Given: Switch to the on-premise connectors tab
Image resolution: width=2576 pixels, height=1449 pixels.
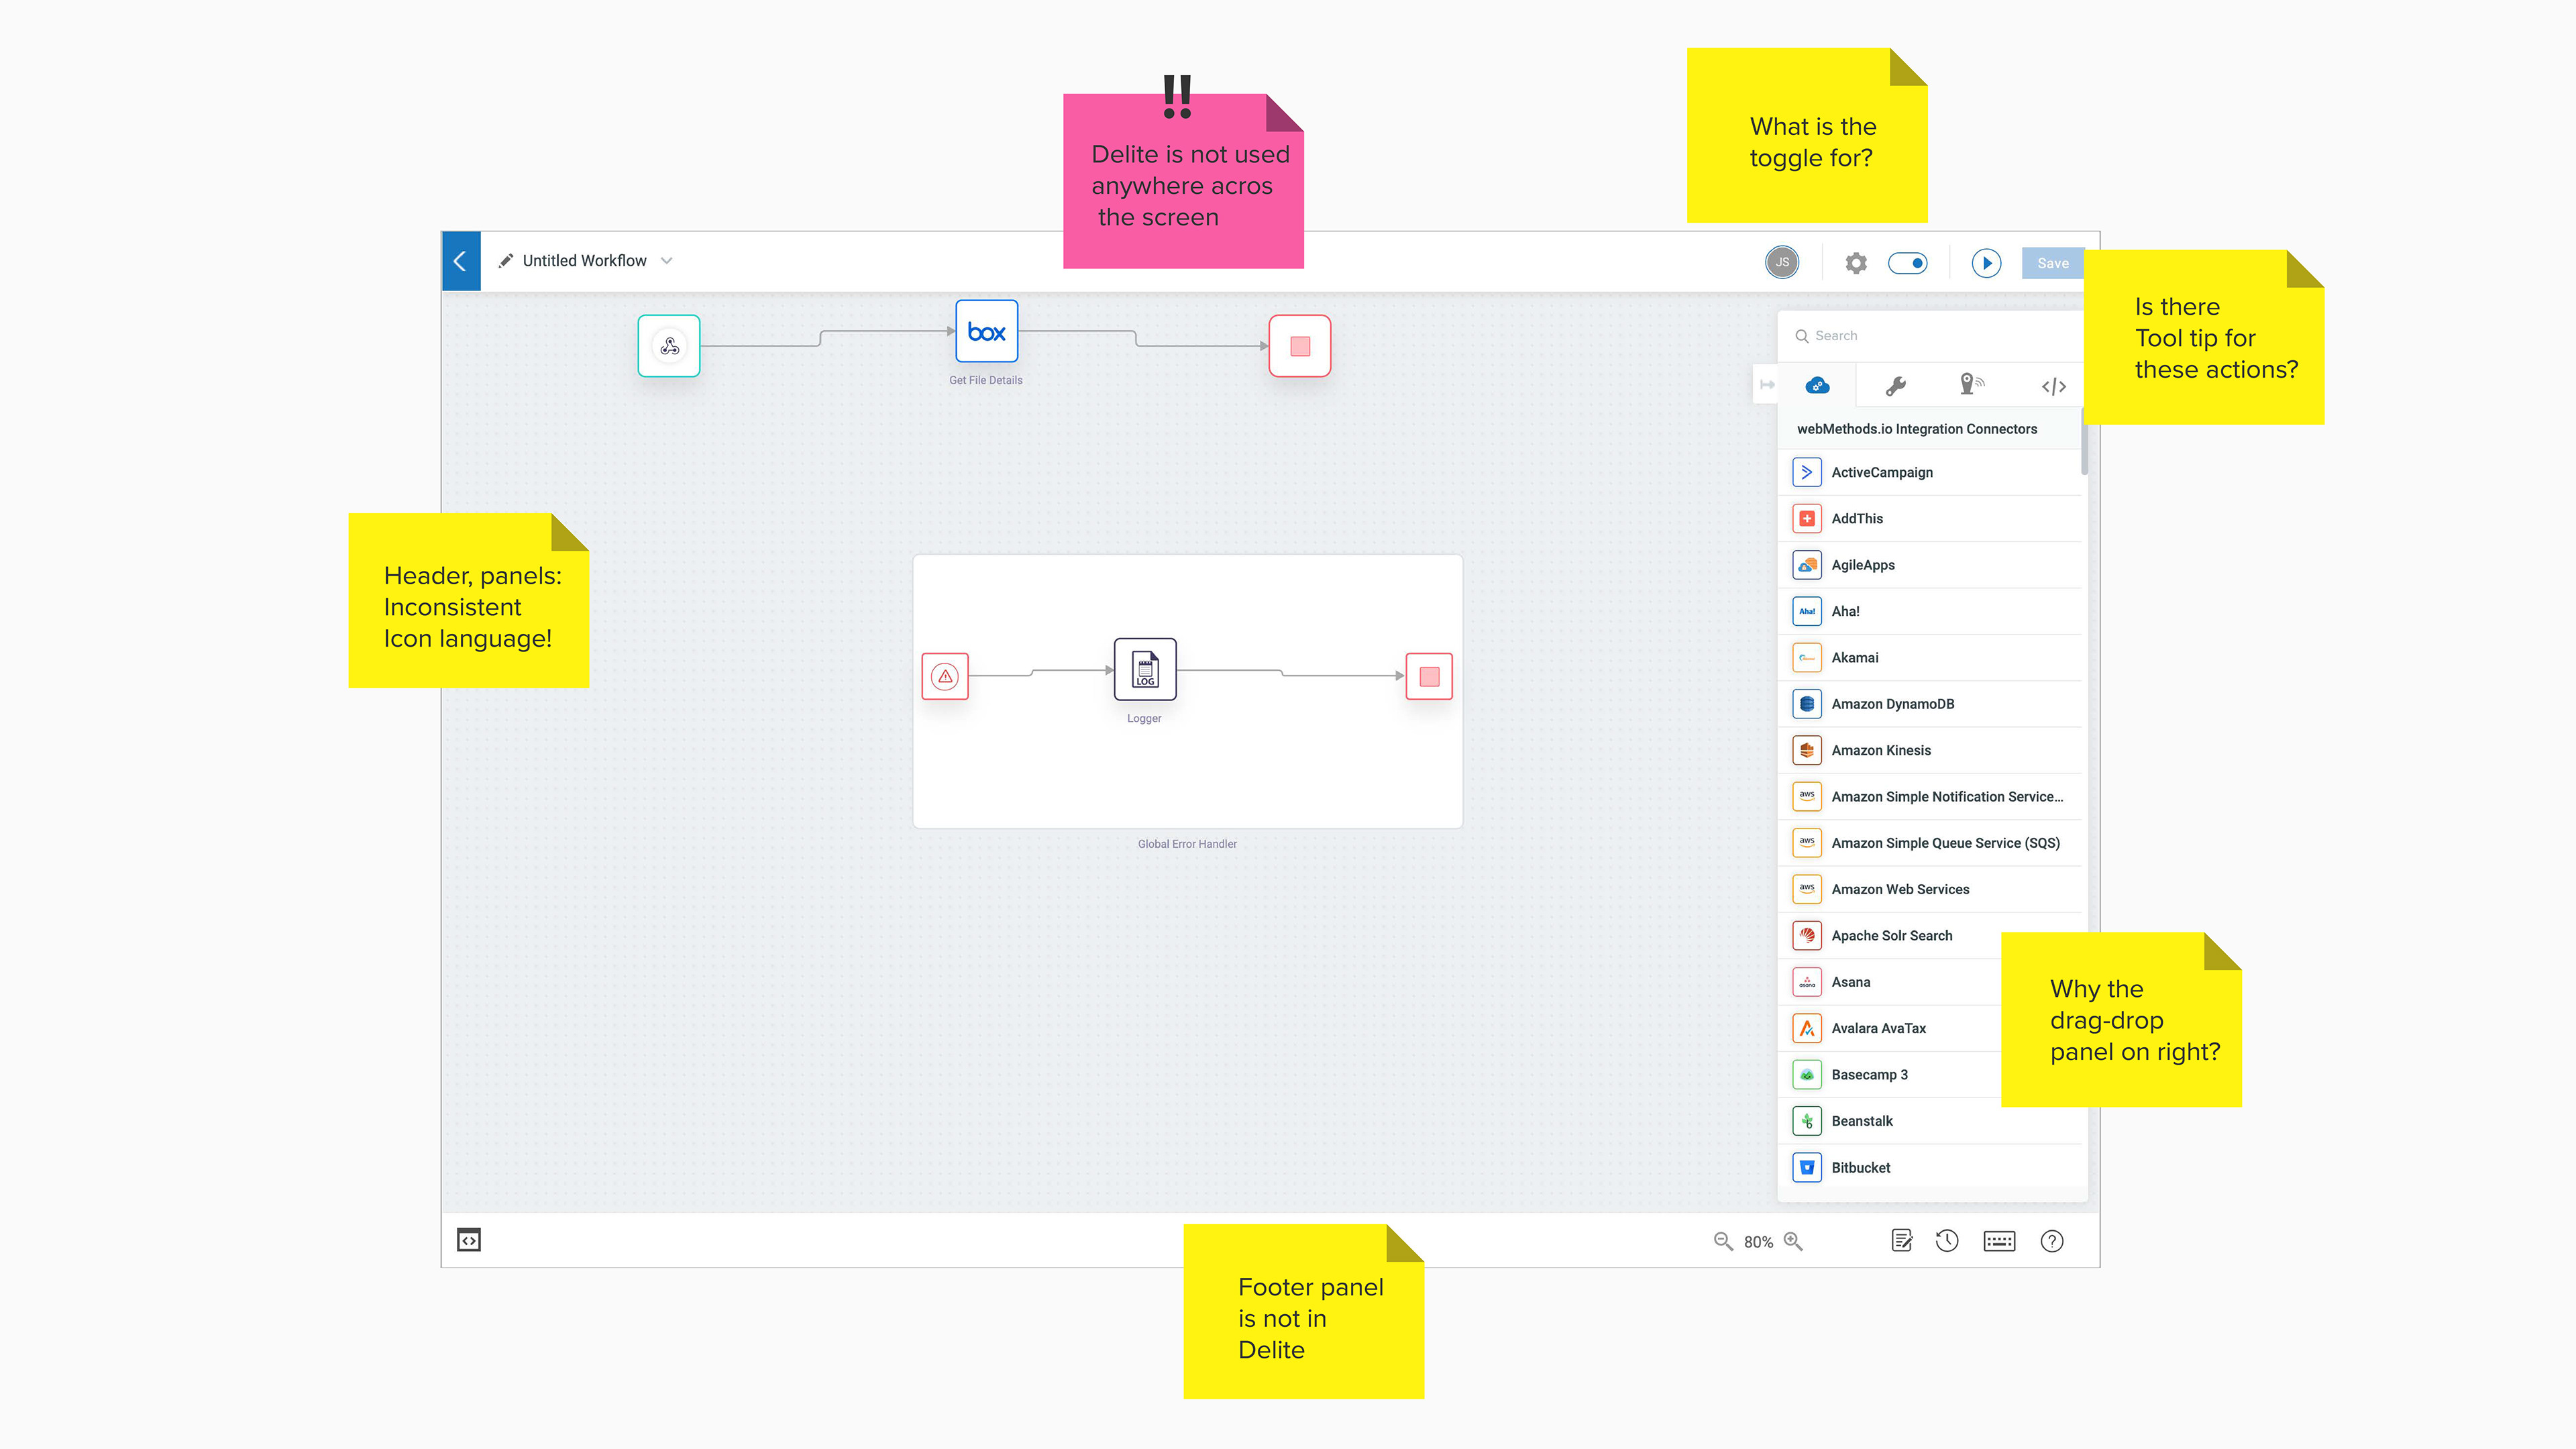Looking at the screenshot, I should pos(1972,385).
